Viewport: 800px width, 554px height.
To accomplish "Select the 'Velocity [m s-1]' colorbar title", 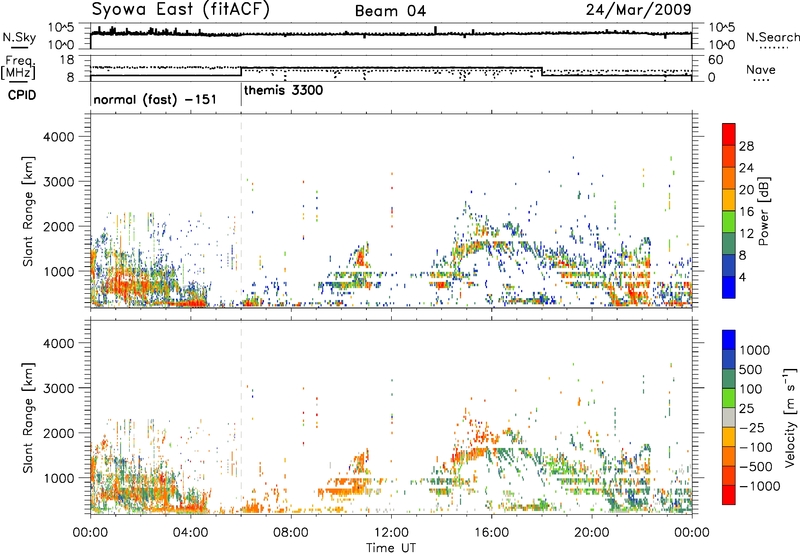I will [790, 417].
